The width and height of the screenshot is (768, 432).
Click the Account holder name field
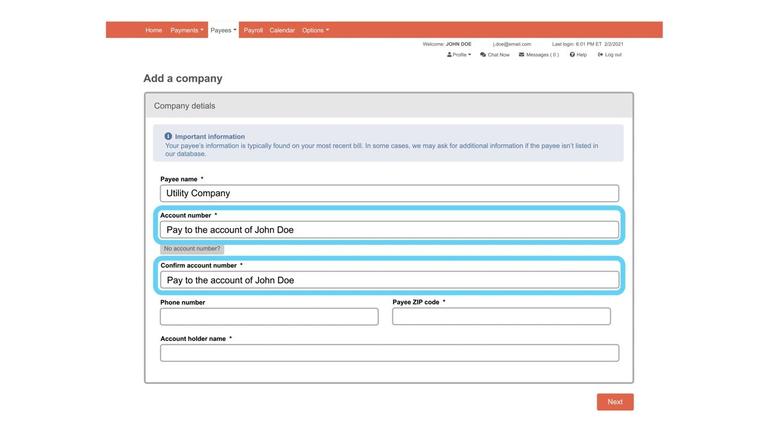point(389,353)
